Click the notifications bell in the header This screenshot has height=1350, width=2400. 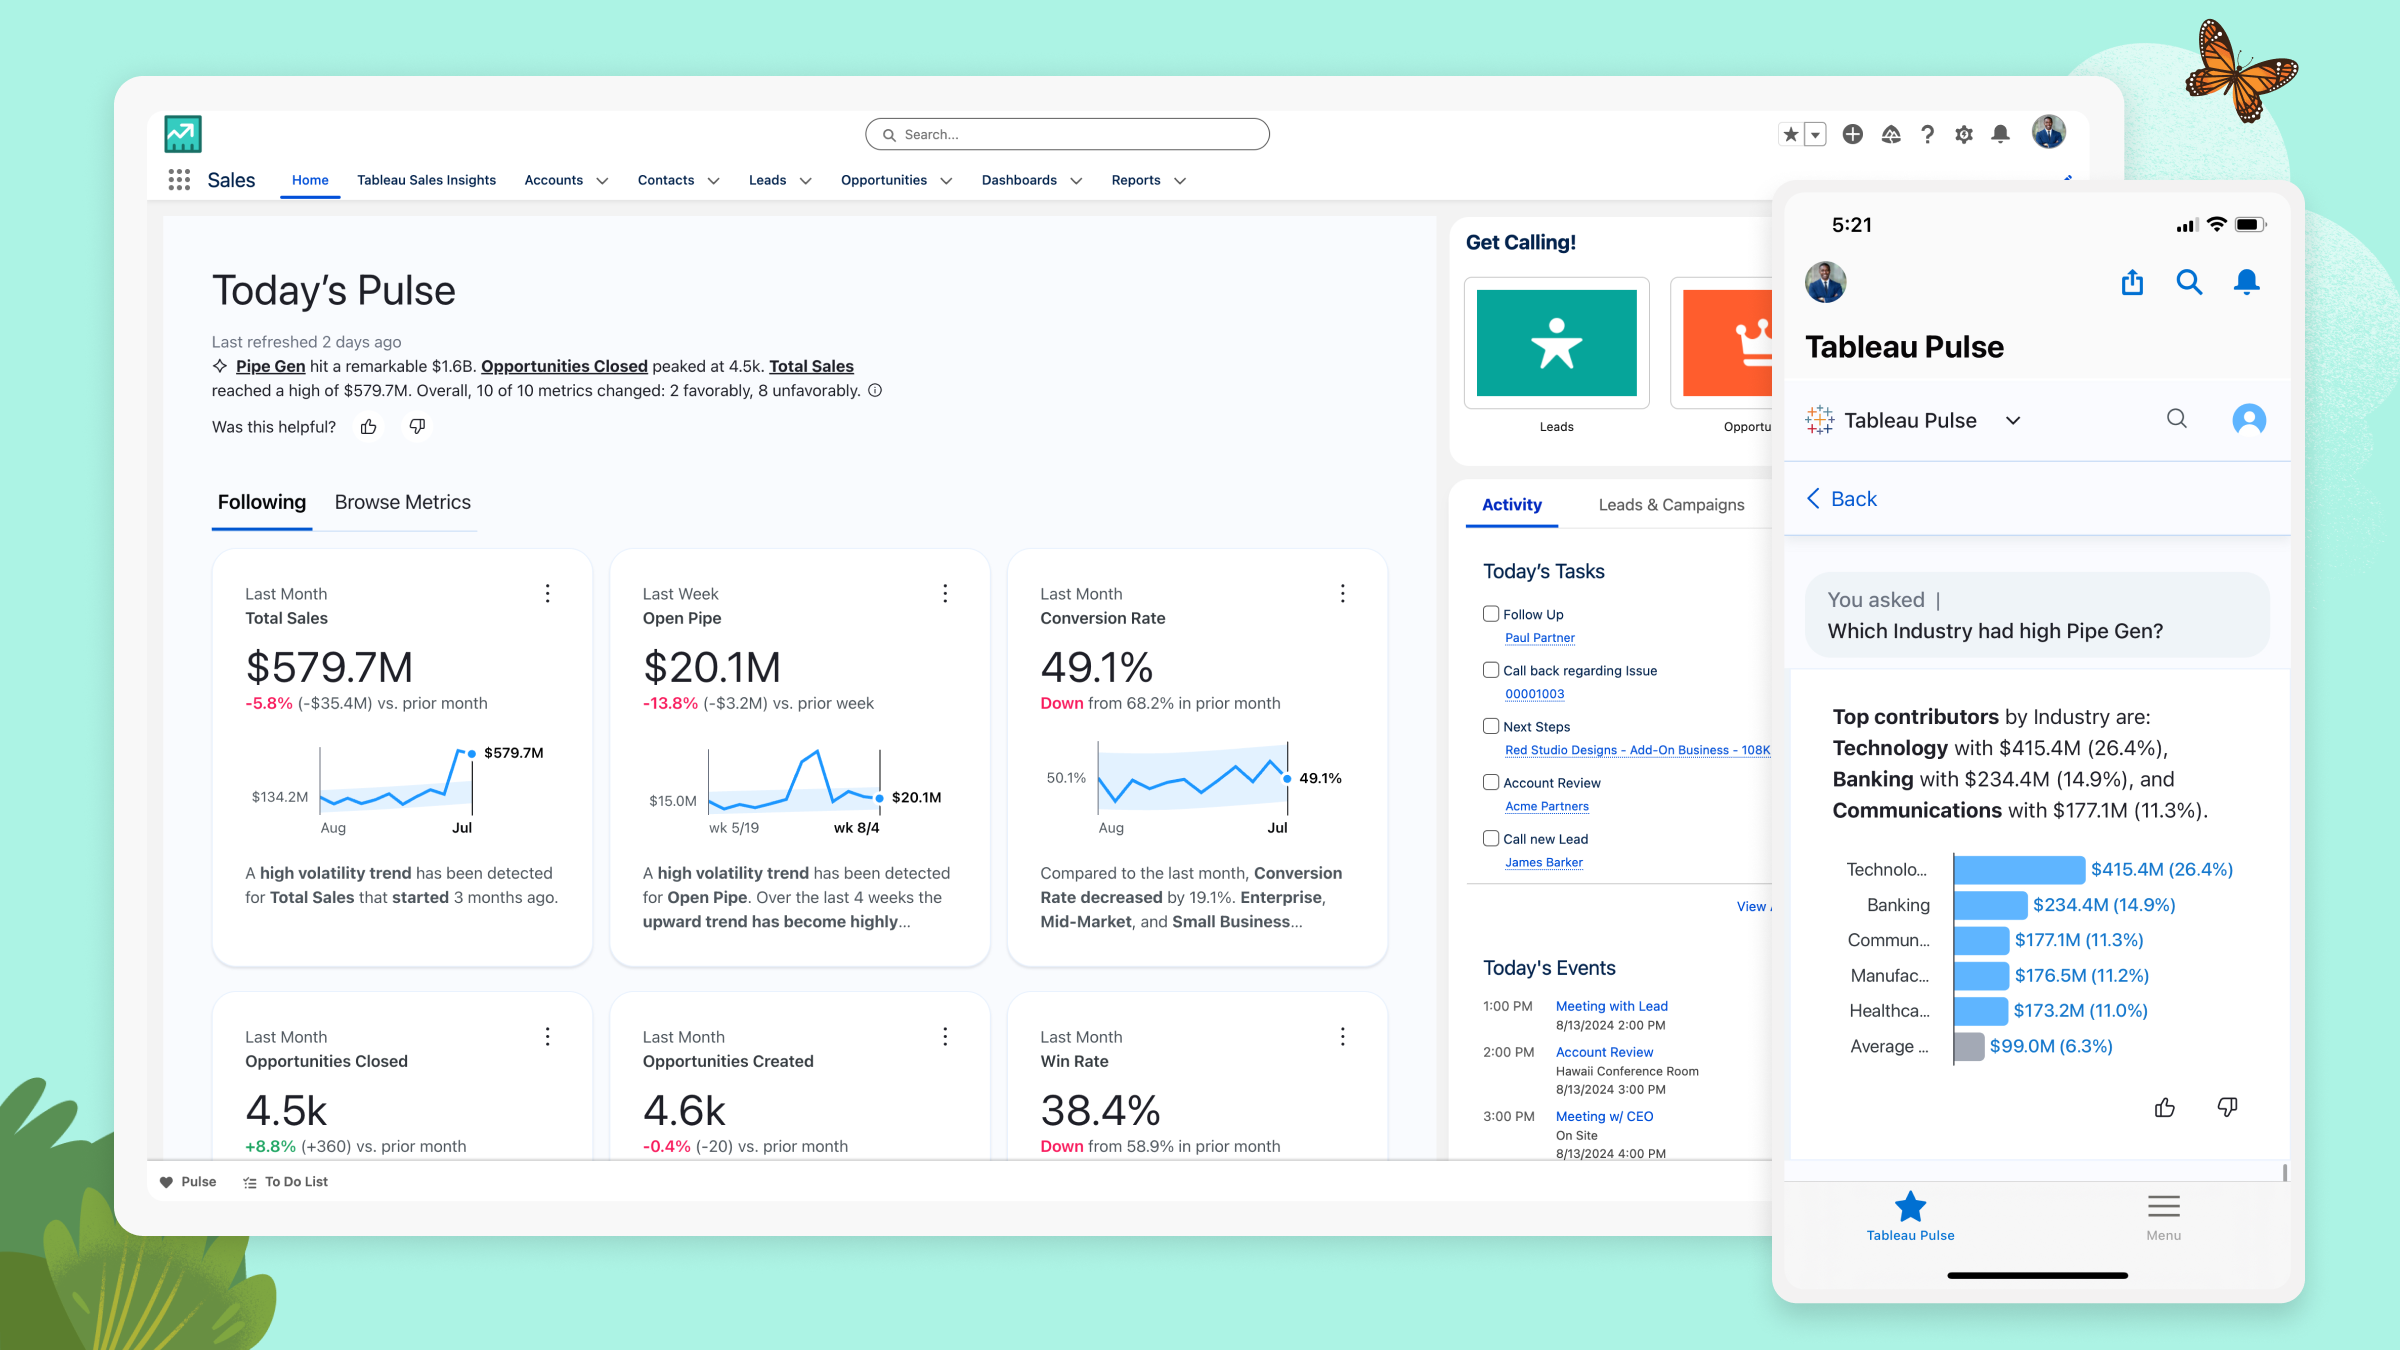pos(2001,133)
